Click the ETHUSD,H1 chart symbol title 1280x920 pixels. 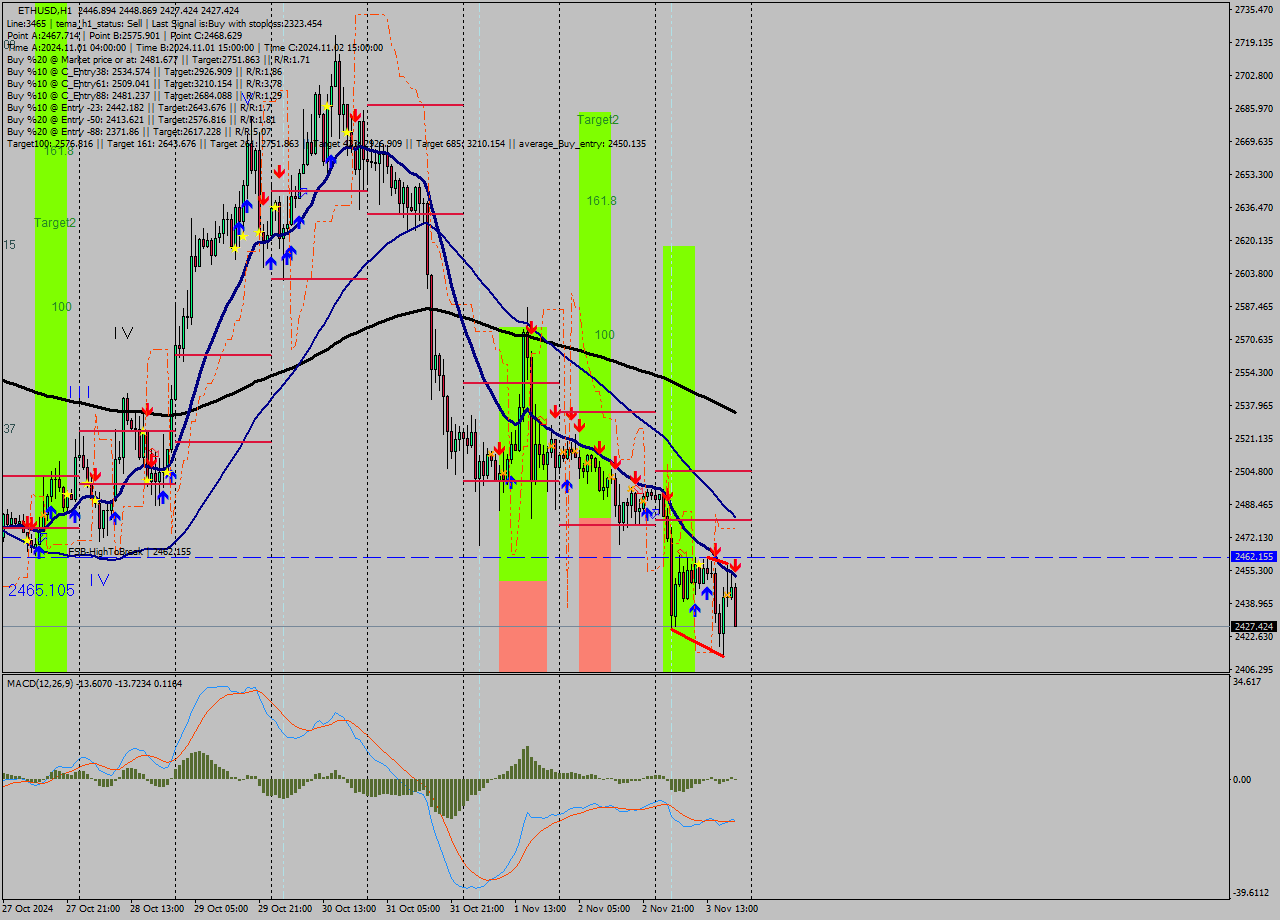[x=44, y=10]
